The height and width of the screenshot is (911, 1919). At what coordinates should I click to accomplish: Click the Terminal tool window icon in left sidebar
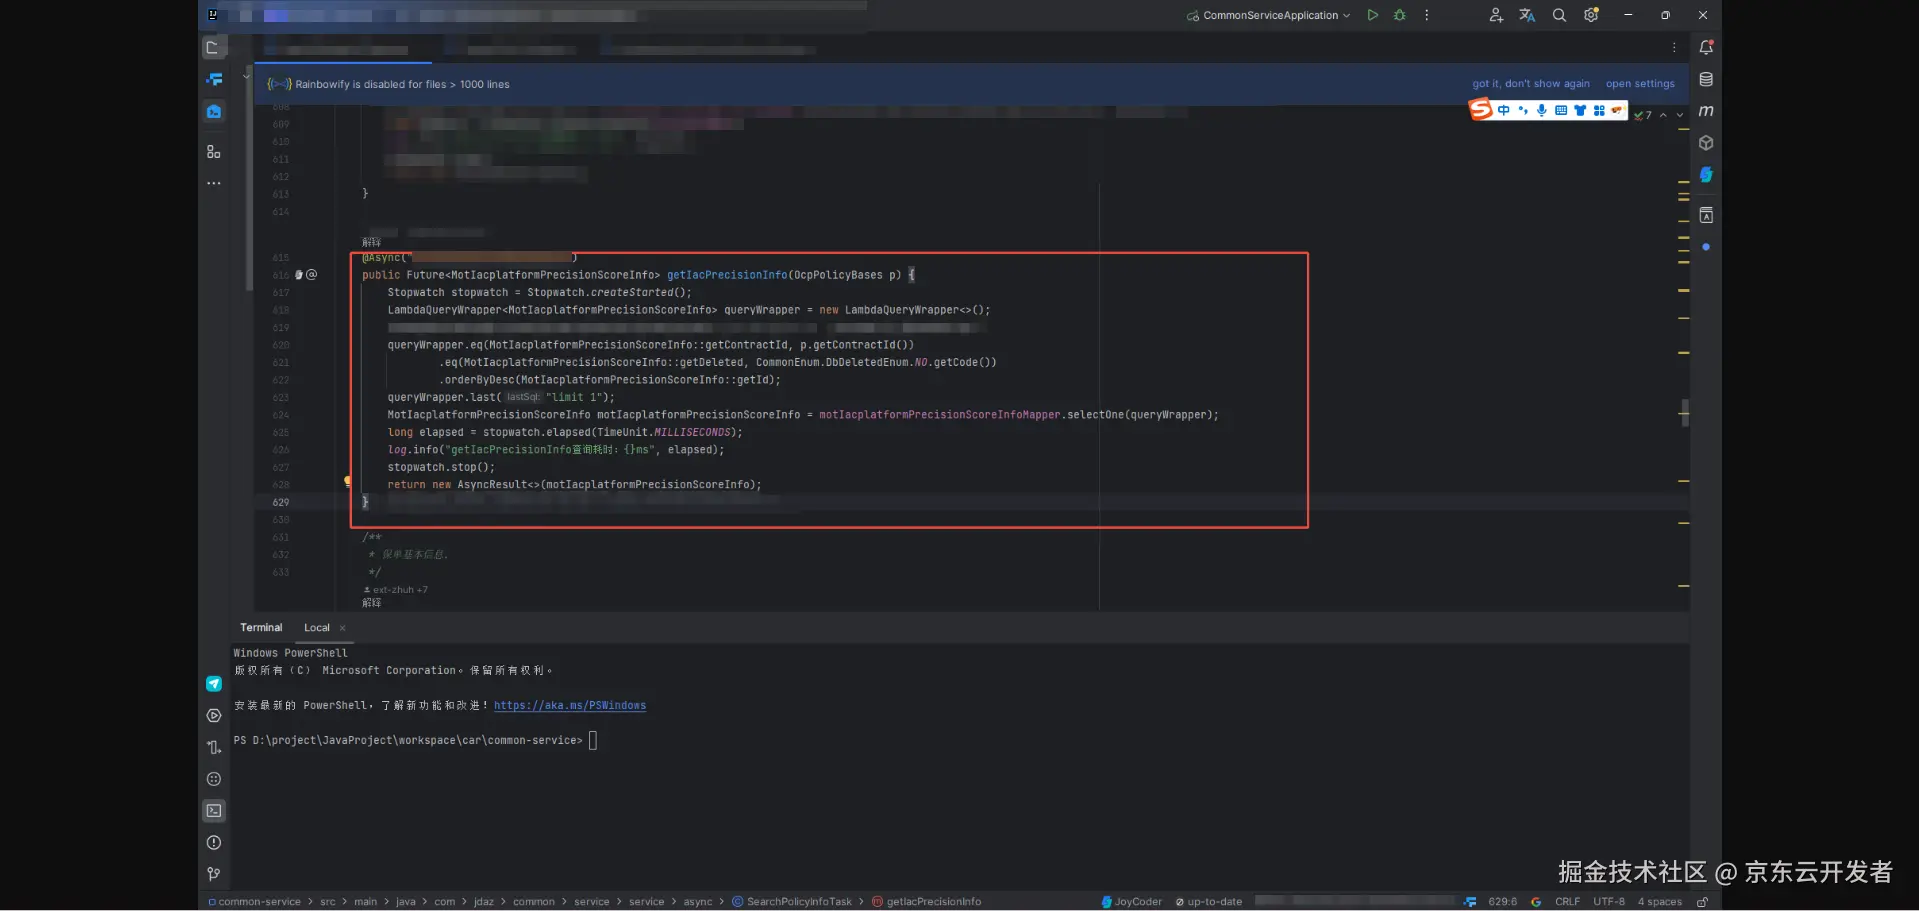(214, 811)
